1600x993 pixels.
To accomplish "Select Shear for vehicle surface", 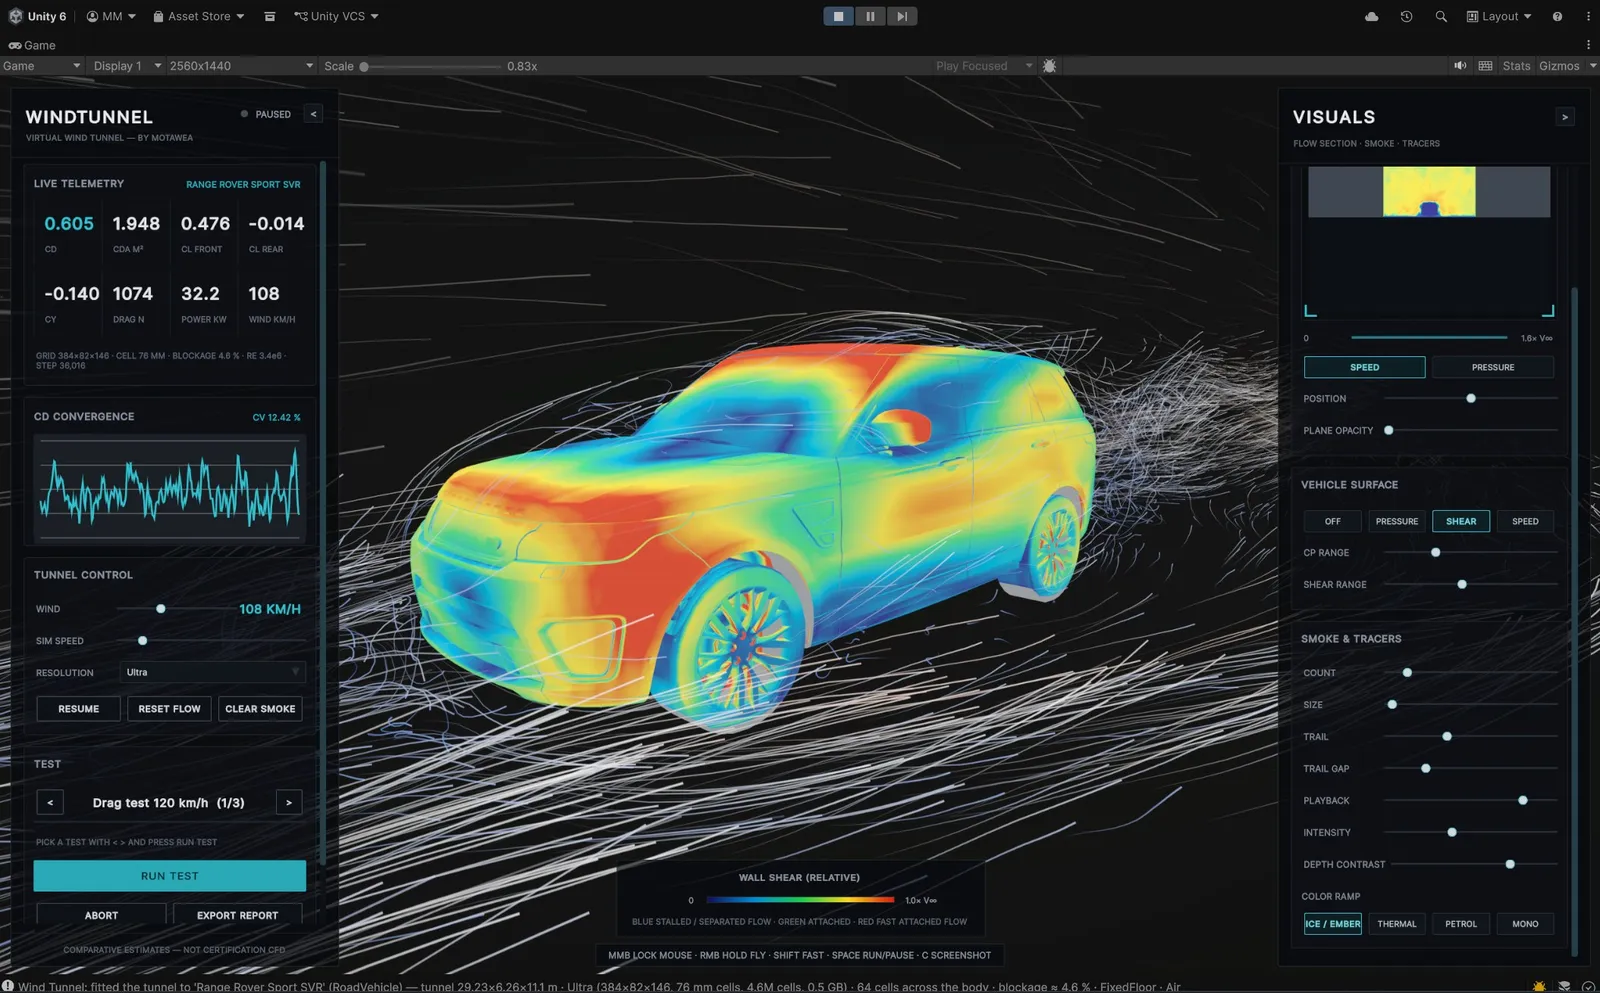I will click(1461, 521).
